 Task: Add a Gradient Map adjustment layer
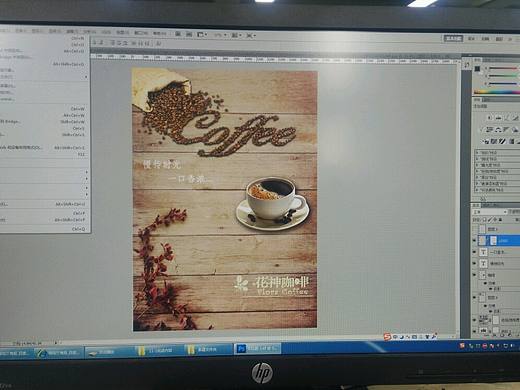511,142
